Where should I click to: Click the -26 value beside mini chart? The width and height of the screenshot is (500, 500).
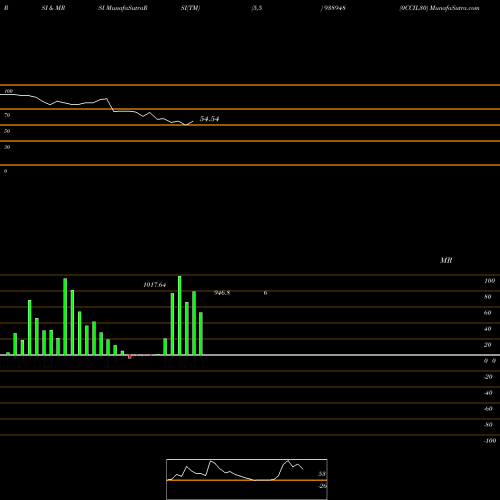point(322,486)
